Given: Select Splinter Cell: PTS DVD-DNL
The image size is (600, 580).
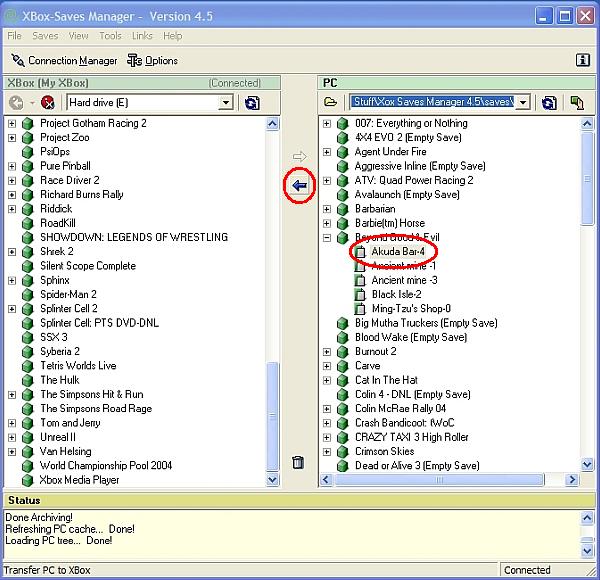Looking at the screenshot, I should pyautogui.click(x=99, y=323).
